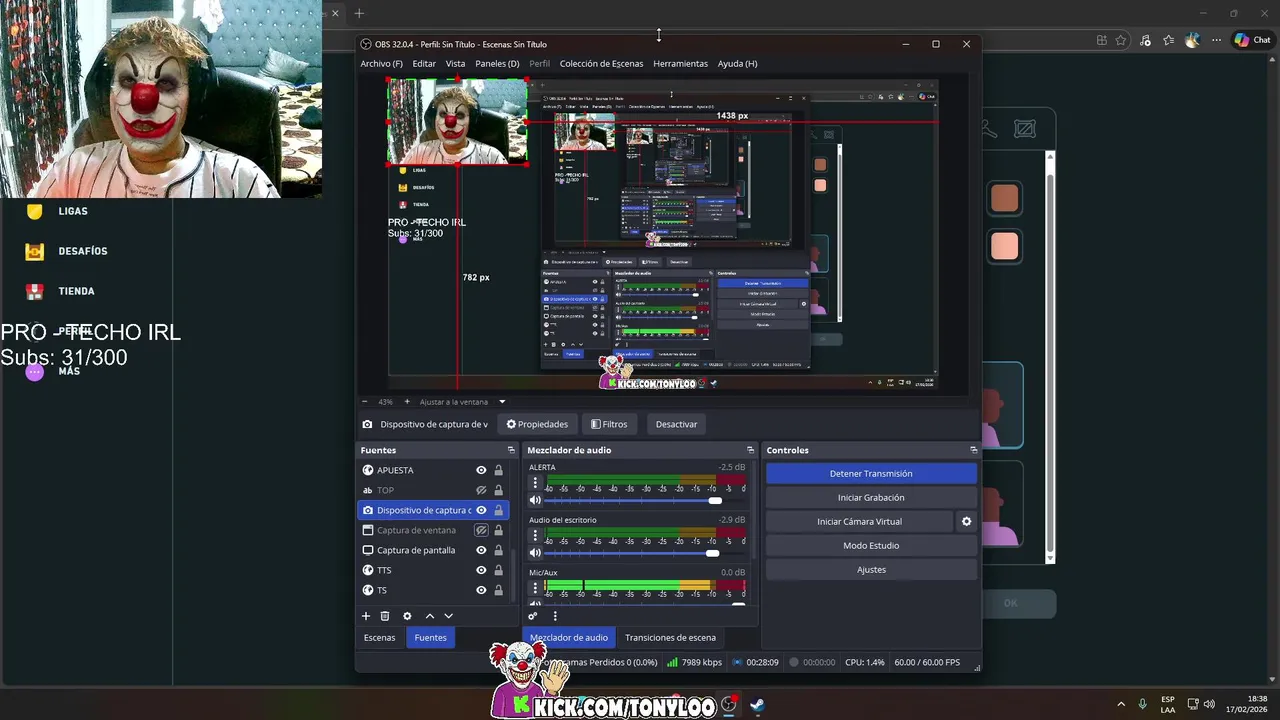Screen dimensions: 1280x720
Task: Open the preview scaling dropdown arrow
Action: tap(502, 402)
